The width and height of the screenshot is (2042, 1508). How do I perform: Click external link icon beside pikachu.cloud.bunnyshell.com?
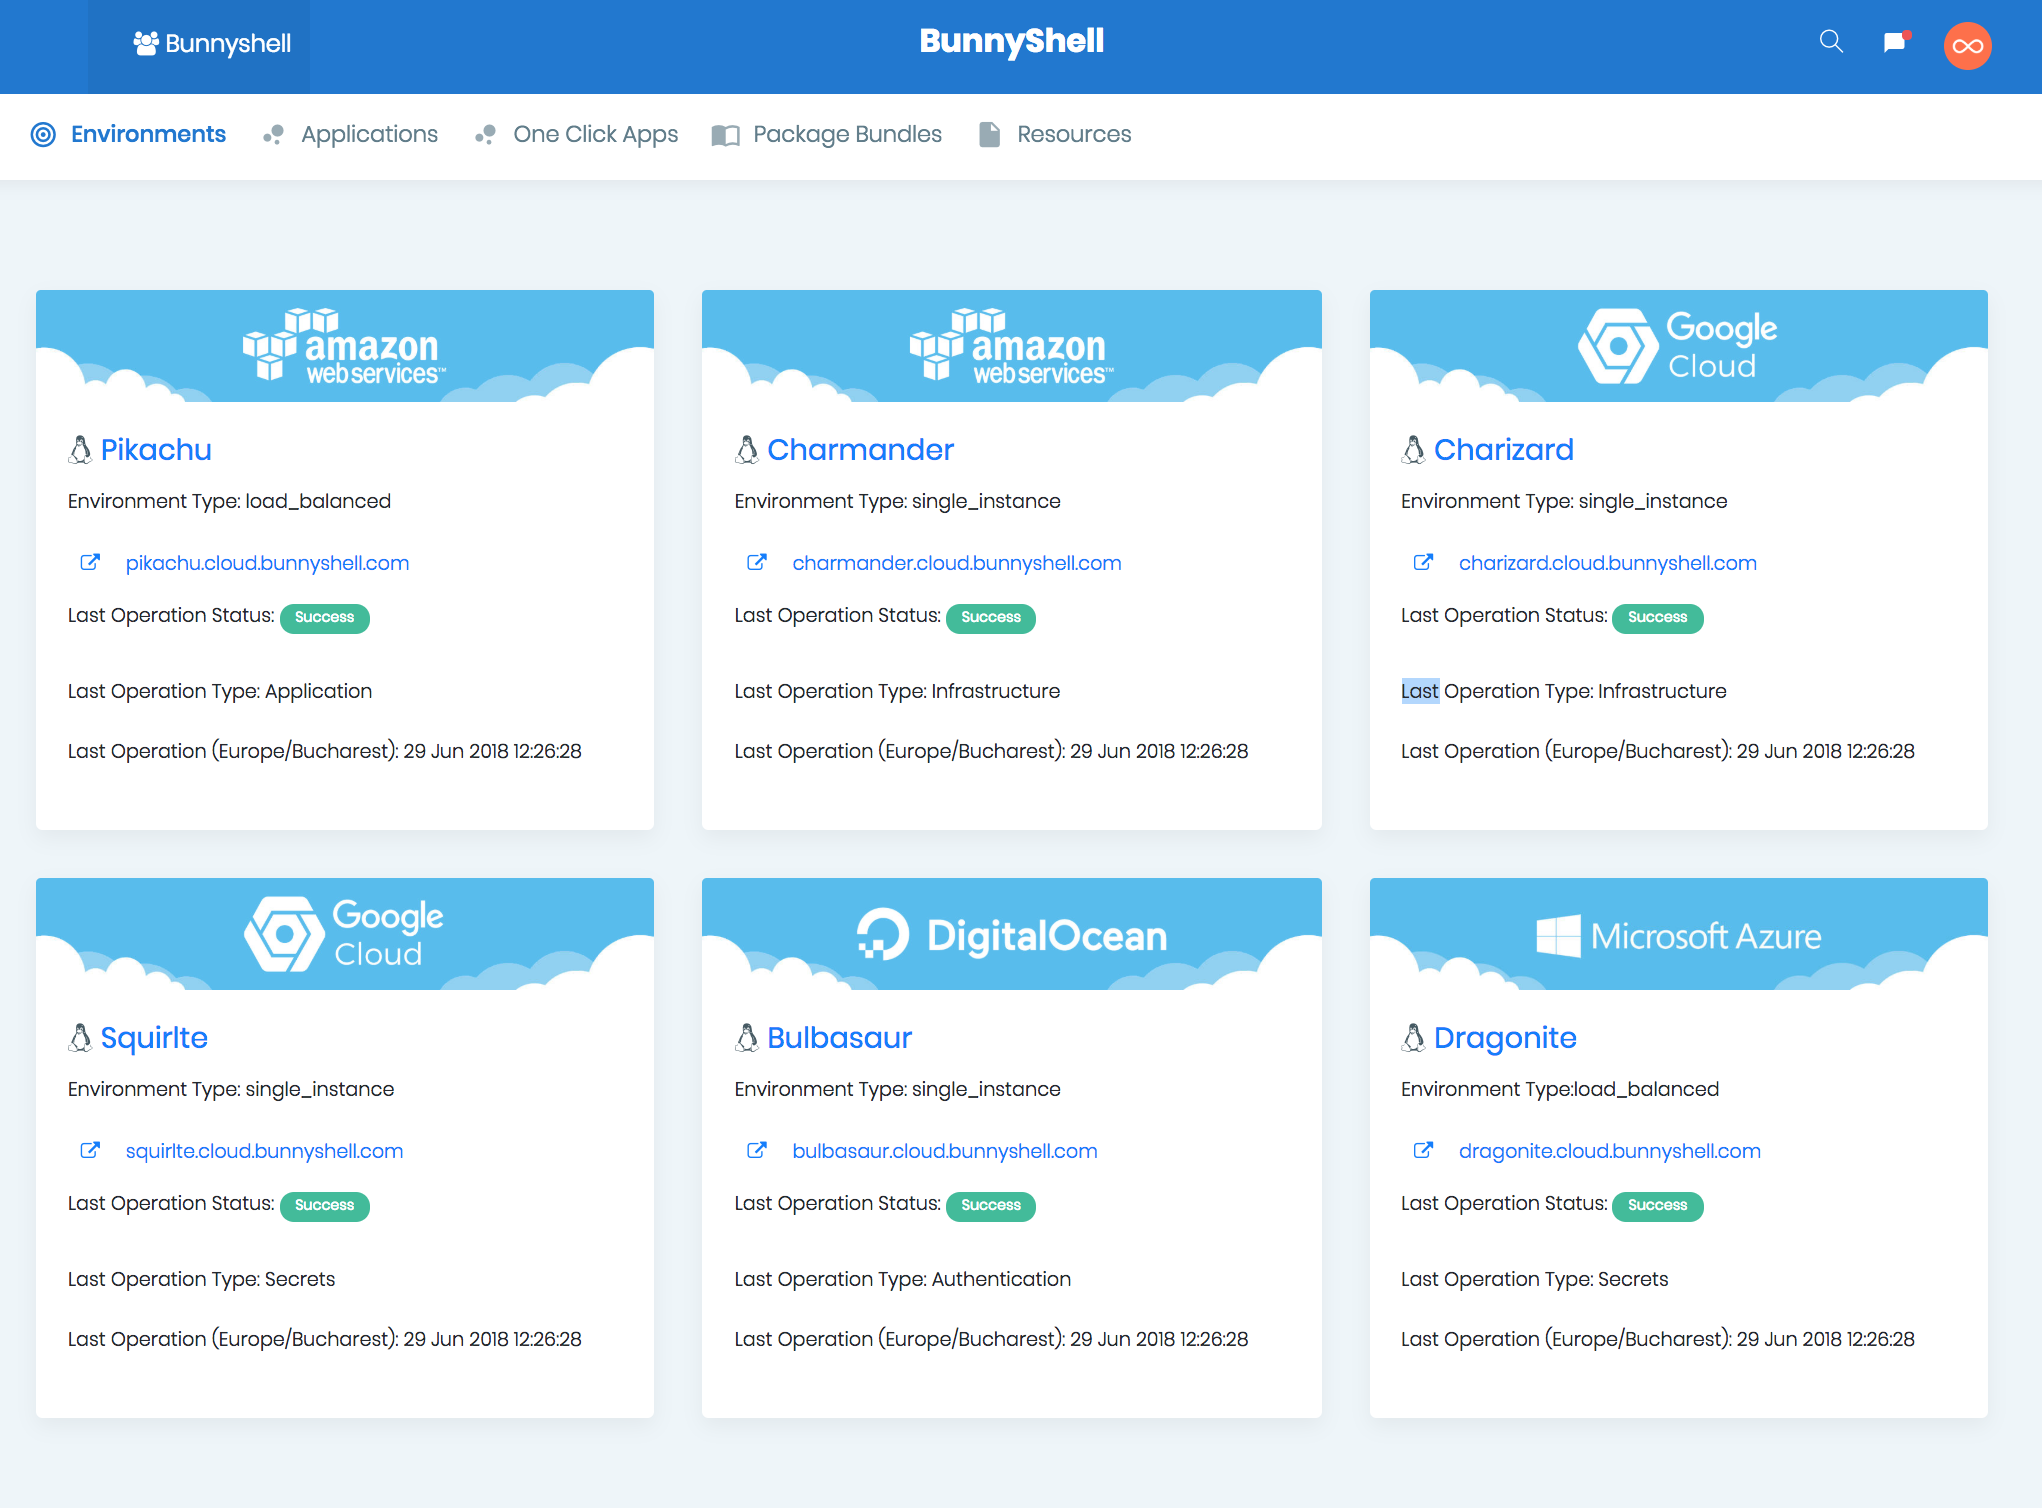click(x=90, y=563)
